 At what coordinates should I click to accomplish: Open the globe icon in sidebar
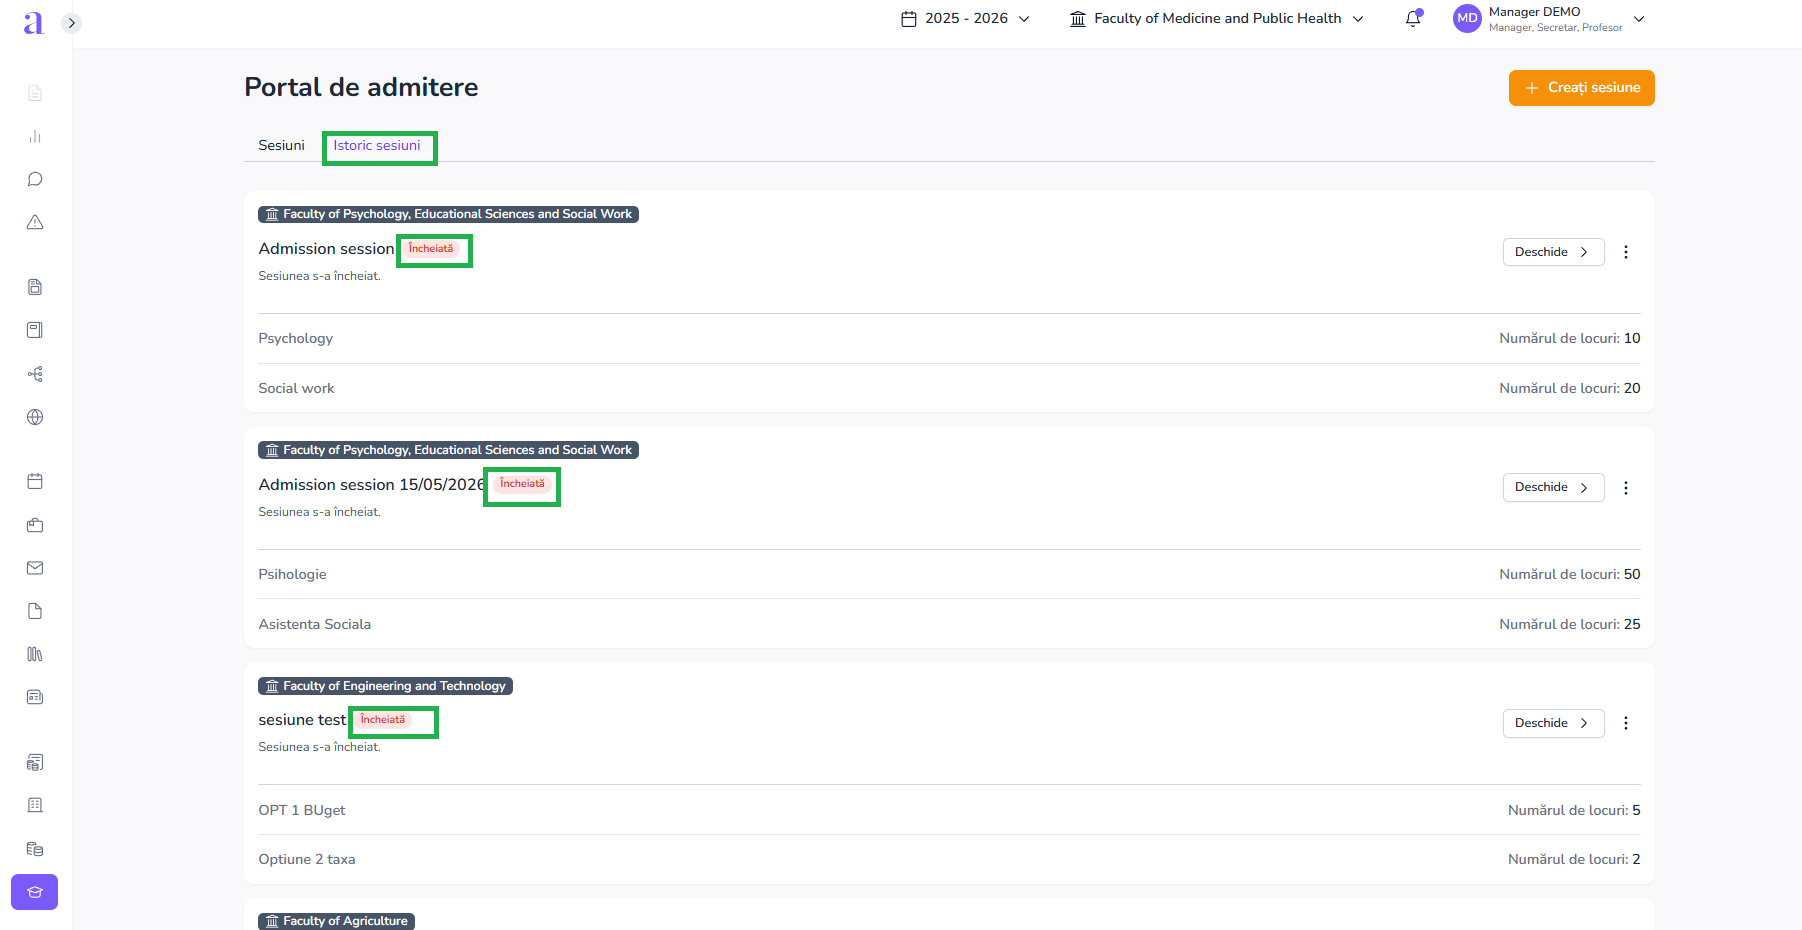point(35,417)
